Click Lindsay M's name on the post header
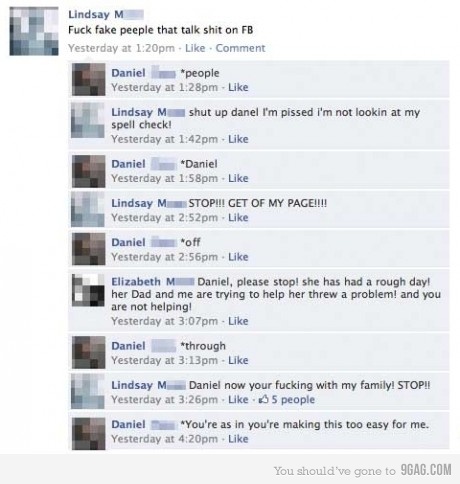The width and height of the screenshot is (460, 484). click(x=106, y=14)
